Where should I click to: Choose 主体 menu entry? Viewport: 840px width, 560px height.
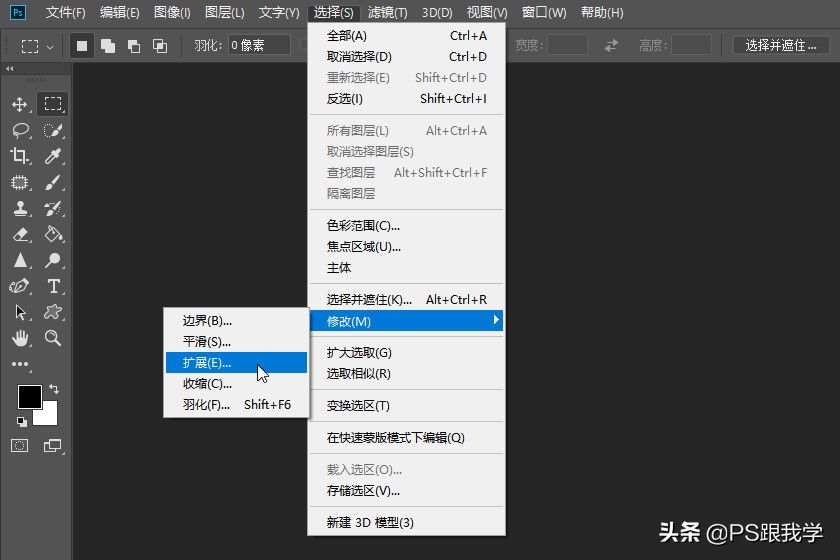(x=407, y=267)
